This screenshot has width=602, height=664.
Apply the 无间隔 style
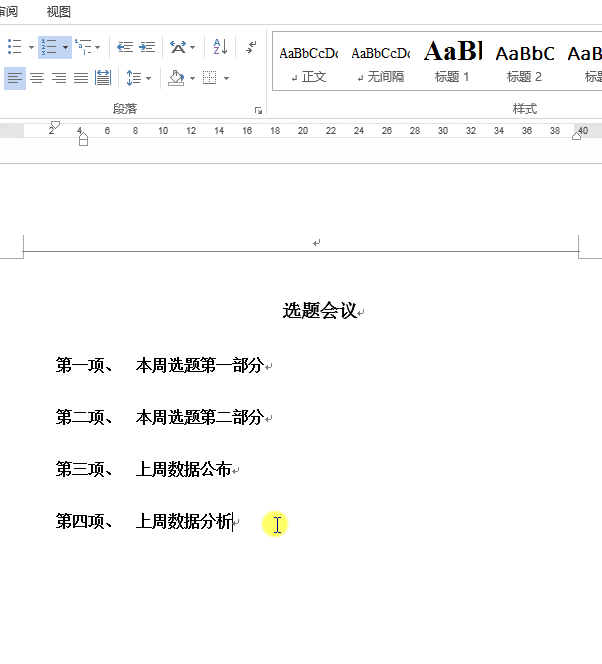[381, 61]
